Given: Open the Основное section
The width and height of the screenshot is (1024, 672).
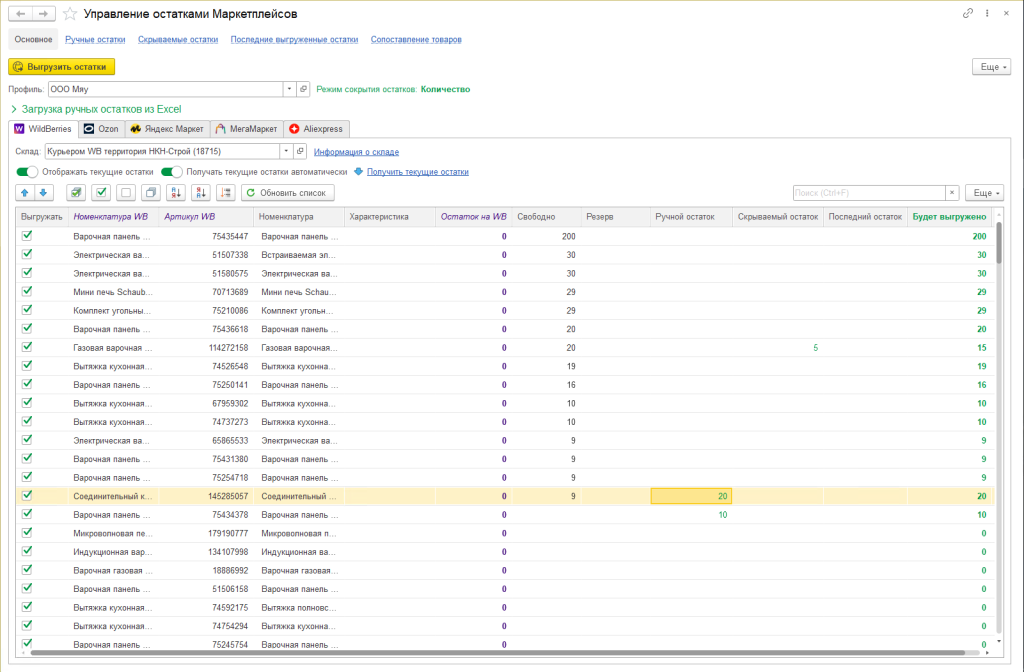Looking at the screenshot, I should [33, 39].
